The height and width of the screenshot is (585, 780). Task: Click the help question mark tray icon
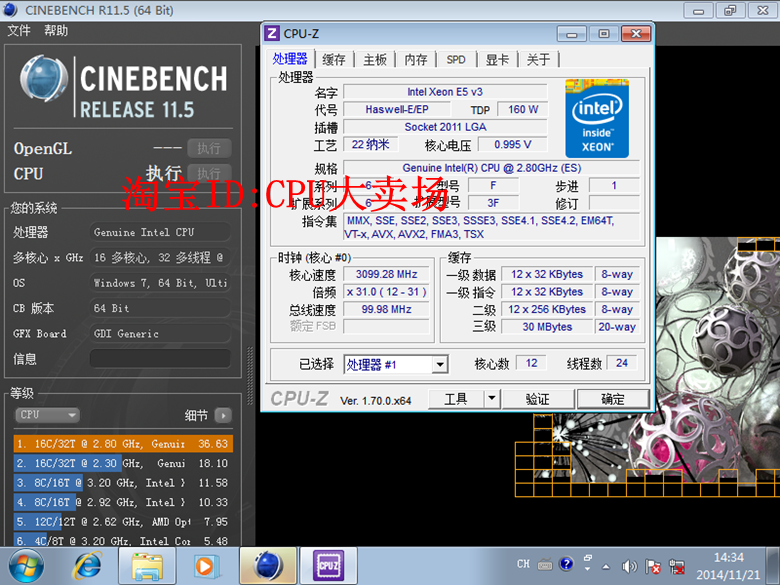(x=566, y=564)
